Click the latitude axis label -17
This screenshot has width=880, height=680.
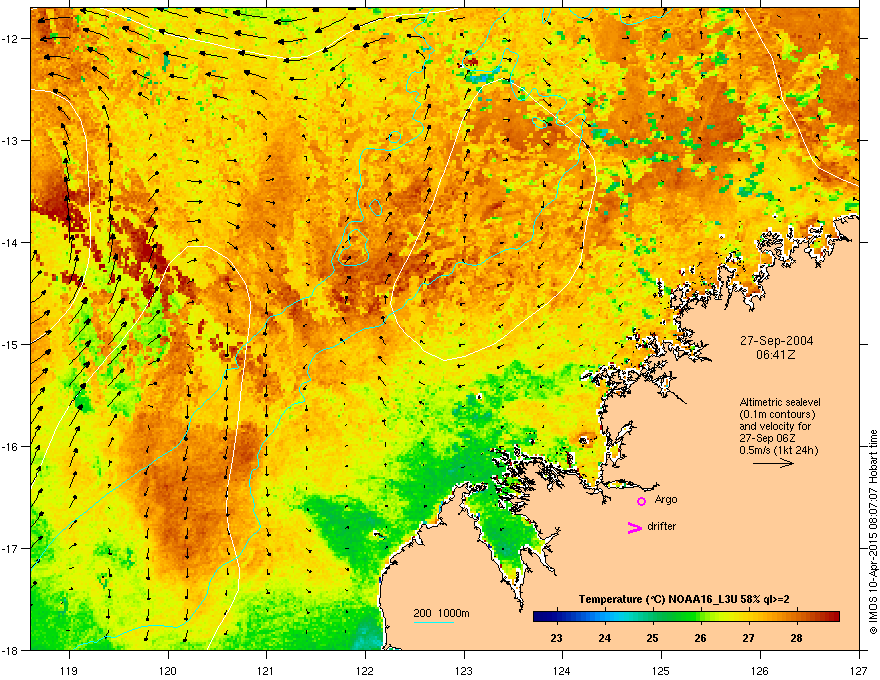(x=10, y=548)
